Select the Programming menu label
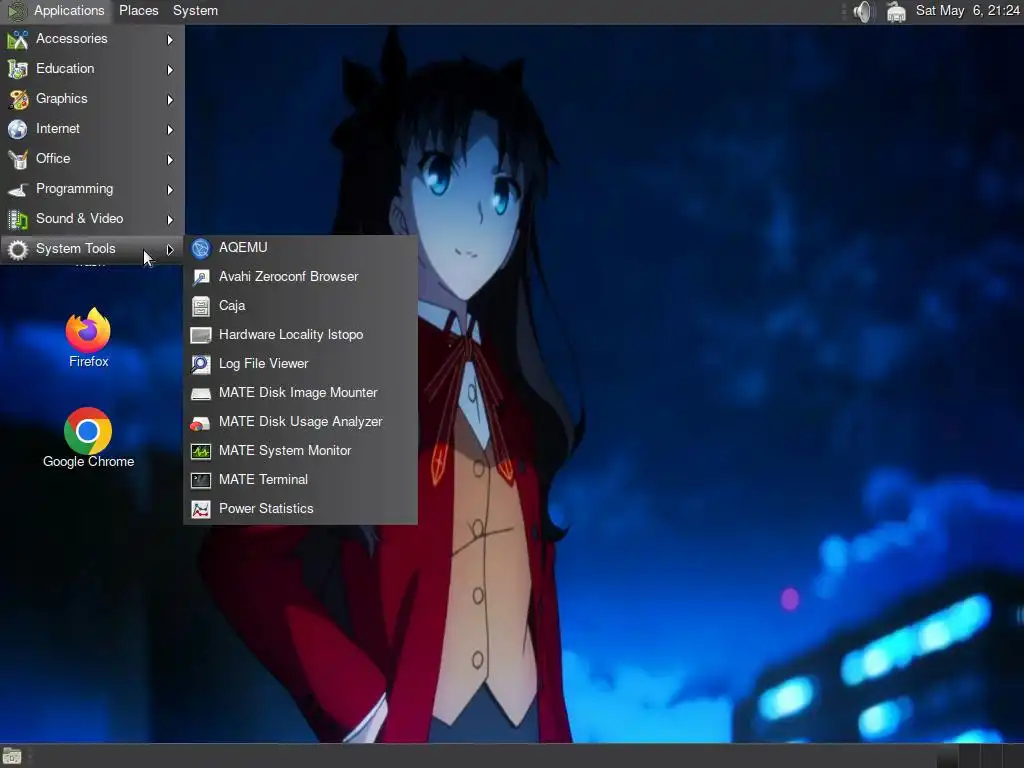Screen dimensions: 1024x768 [74, 189]
